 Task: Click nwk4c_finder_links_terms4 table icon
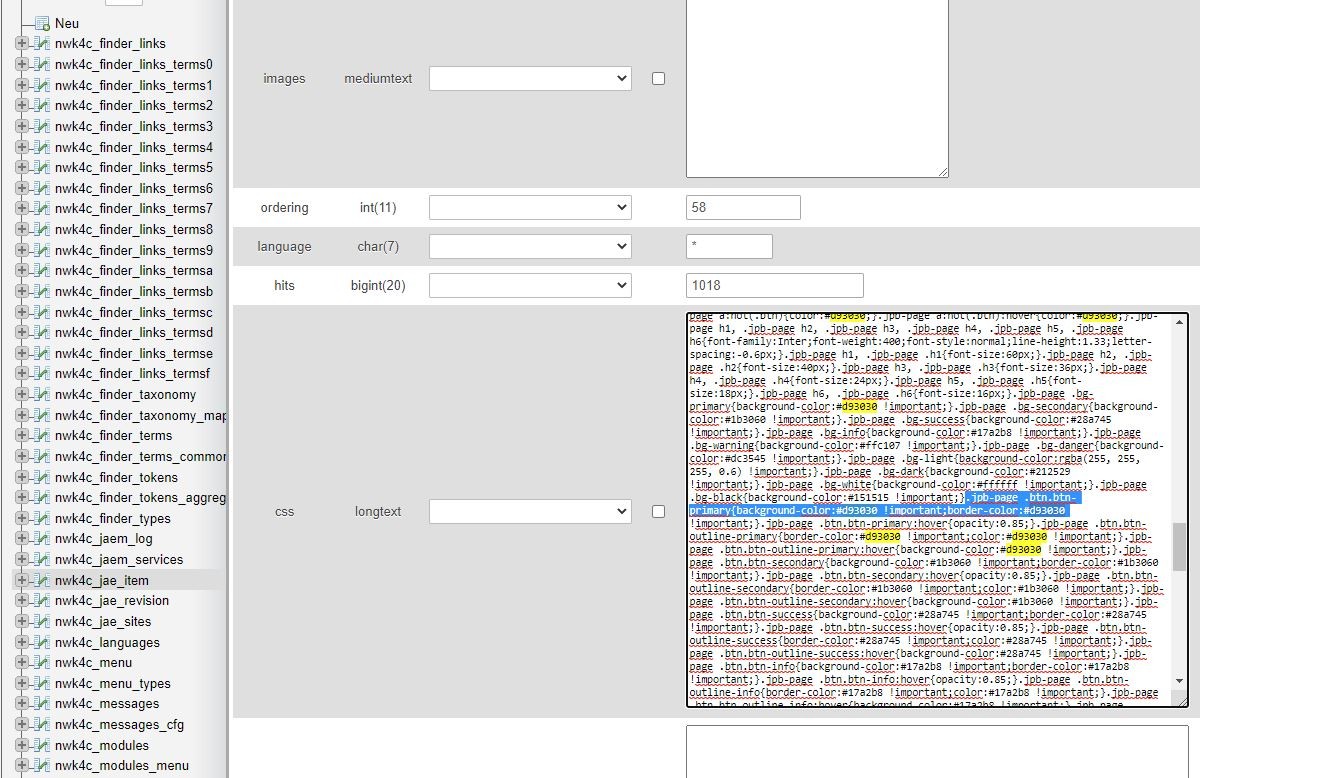(42, 147)
